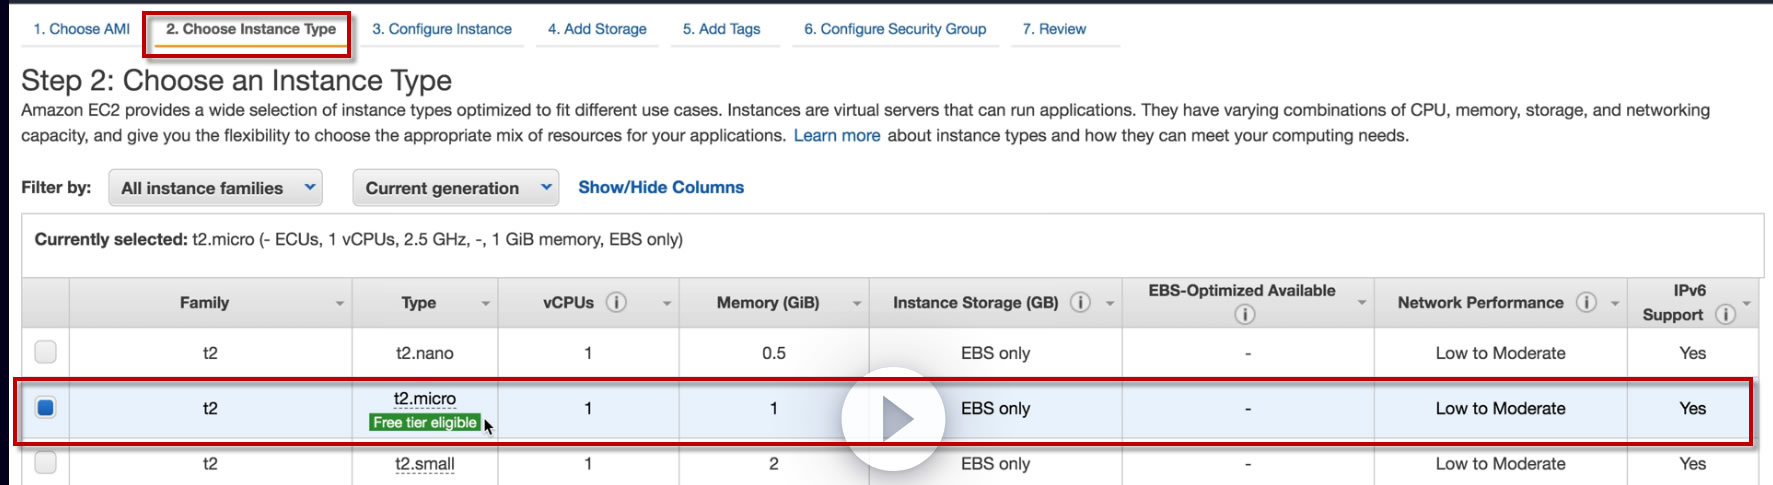Uncheck the selected t2.micro checkbox
1773x485 pixels.
(x=45, y=408)
